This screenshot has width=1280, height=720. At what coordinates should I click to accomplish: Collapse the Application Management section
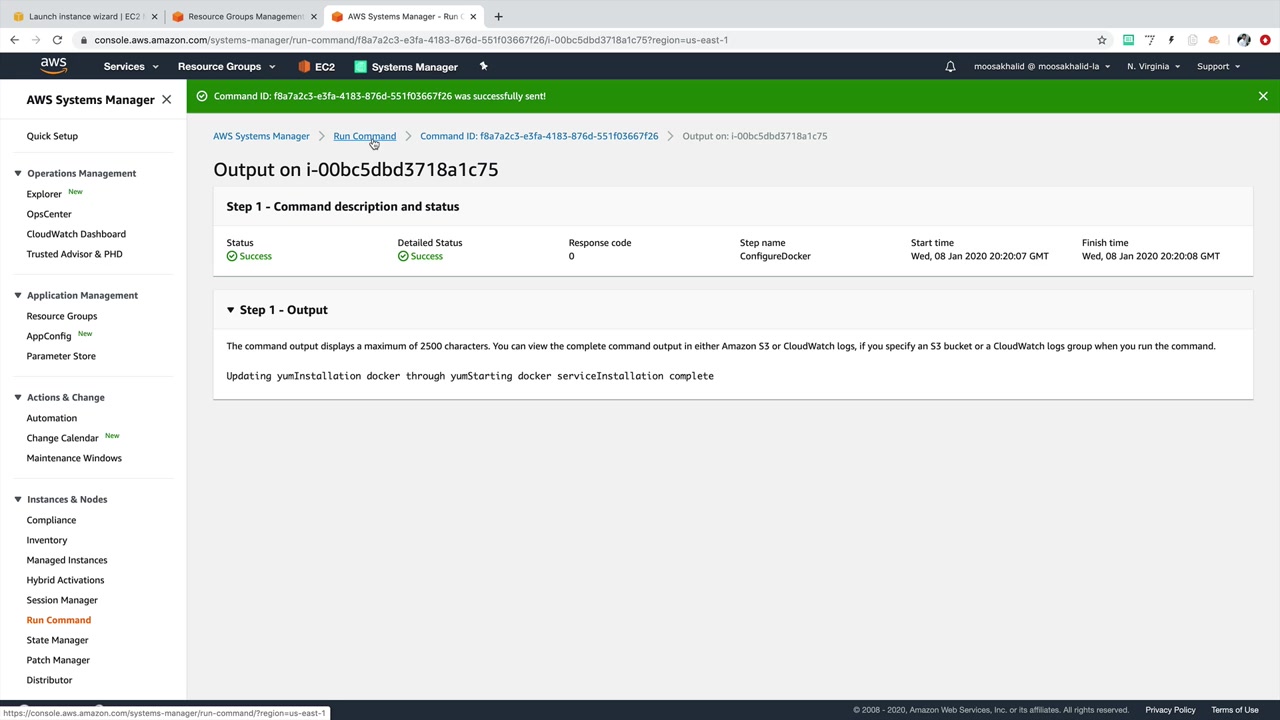[18, 295]
